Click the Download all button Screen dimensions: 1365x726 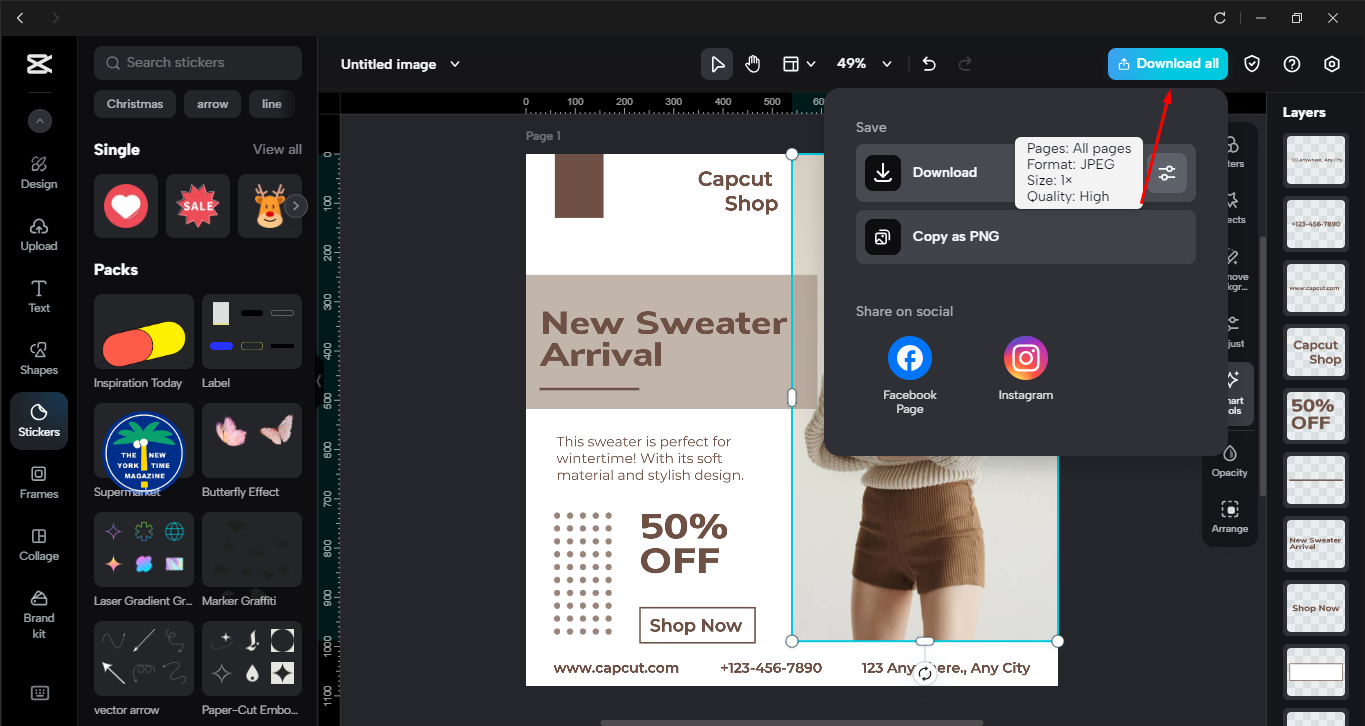[x=1168, y=64]
